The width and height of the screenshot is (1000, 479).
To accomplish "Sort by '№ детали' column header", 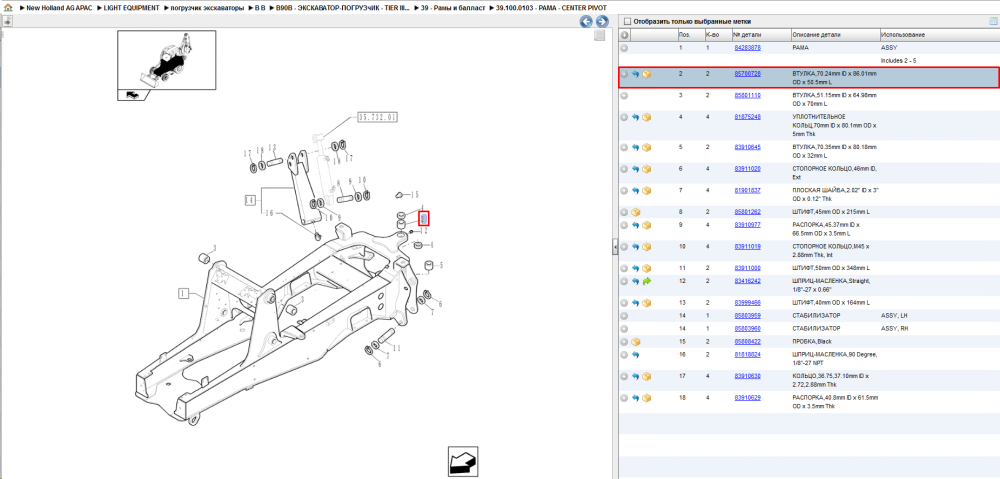I will pyautogui.click(x=761, y=34).
